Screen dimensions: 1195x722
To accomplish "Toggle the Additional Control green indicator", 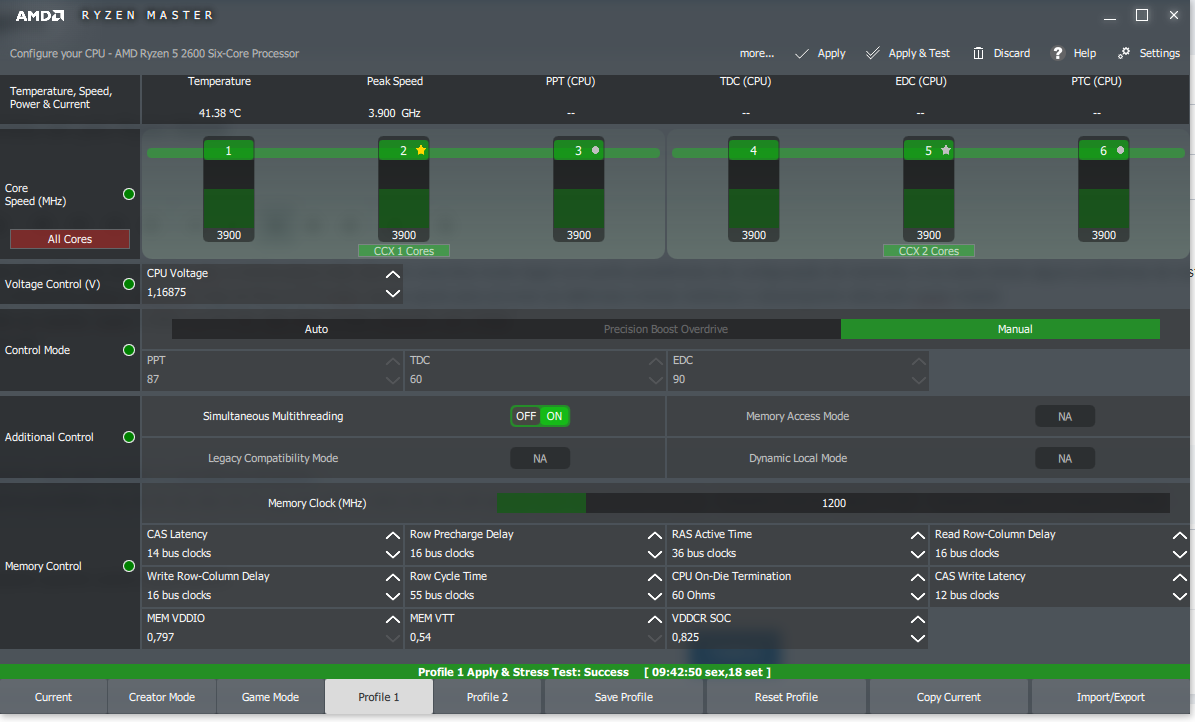I will click(x=129, y=437).
